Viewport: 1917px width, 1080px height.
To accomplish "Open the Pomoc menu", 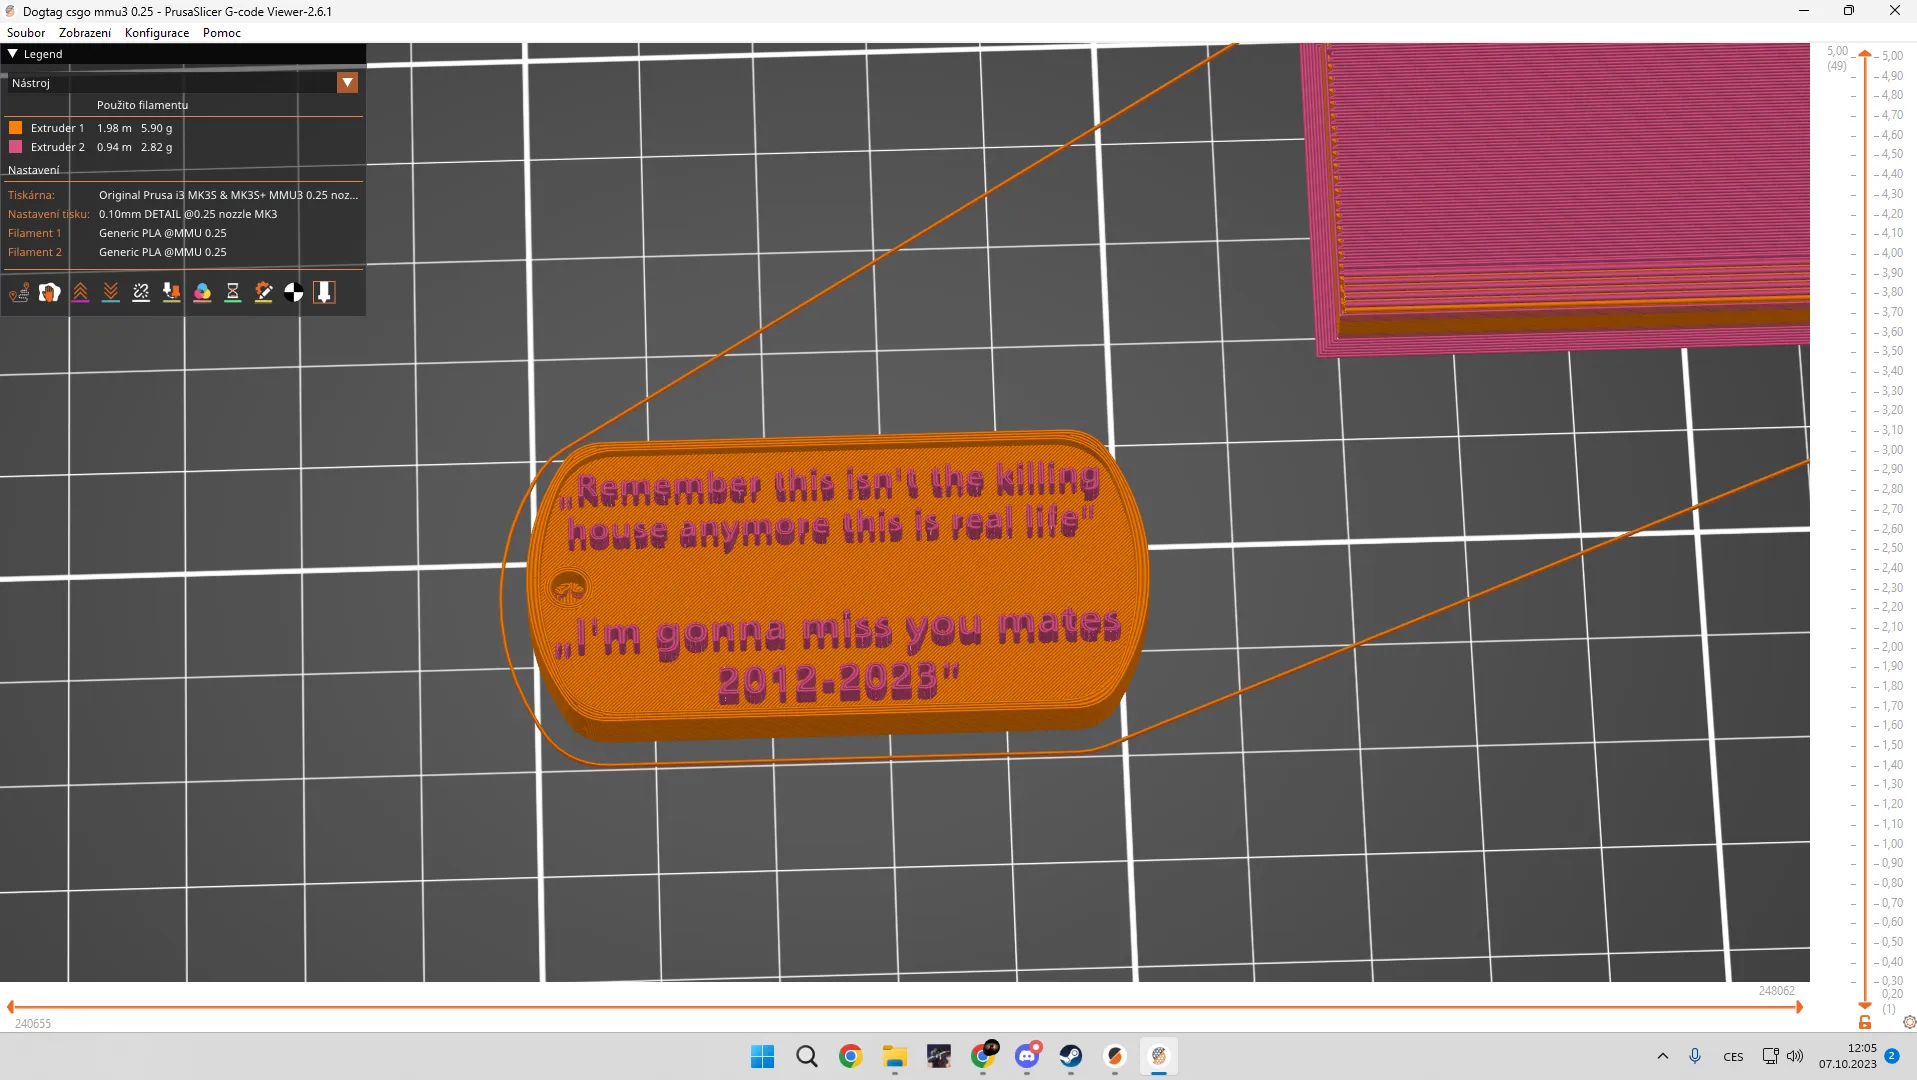I will [x=222, y=33].
